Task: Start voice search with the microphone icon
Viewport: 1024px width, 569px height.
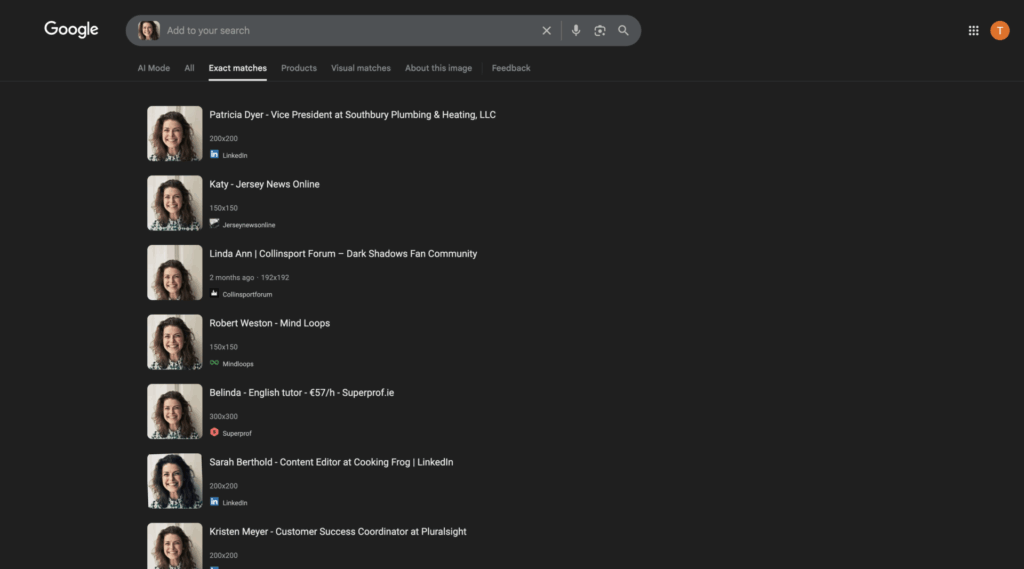Action: point(575,31)
